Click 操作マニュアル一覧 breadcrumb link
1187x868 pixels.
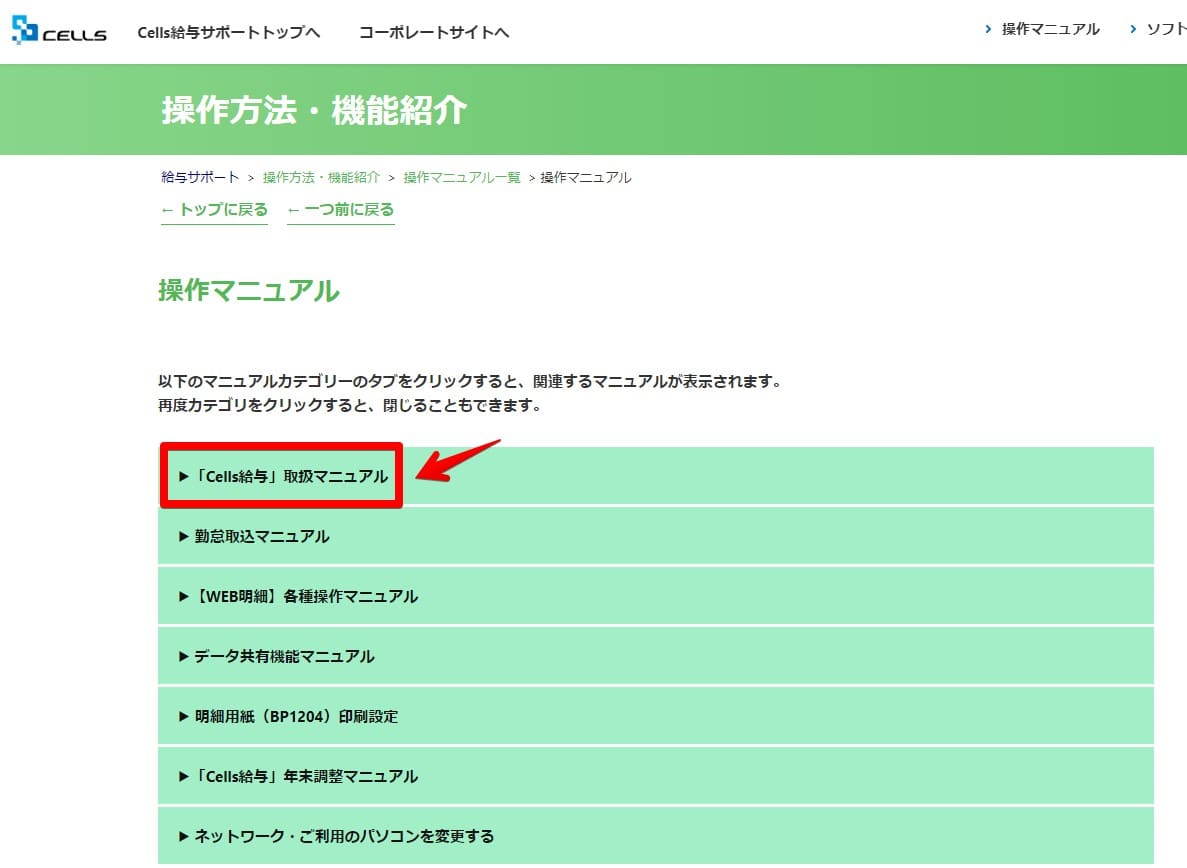(462, 178)
